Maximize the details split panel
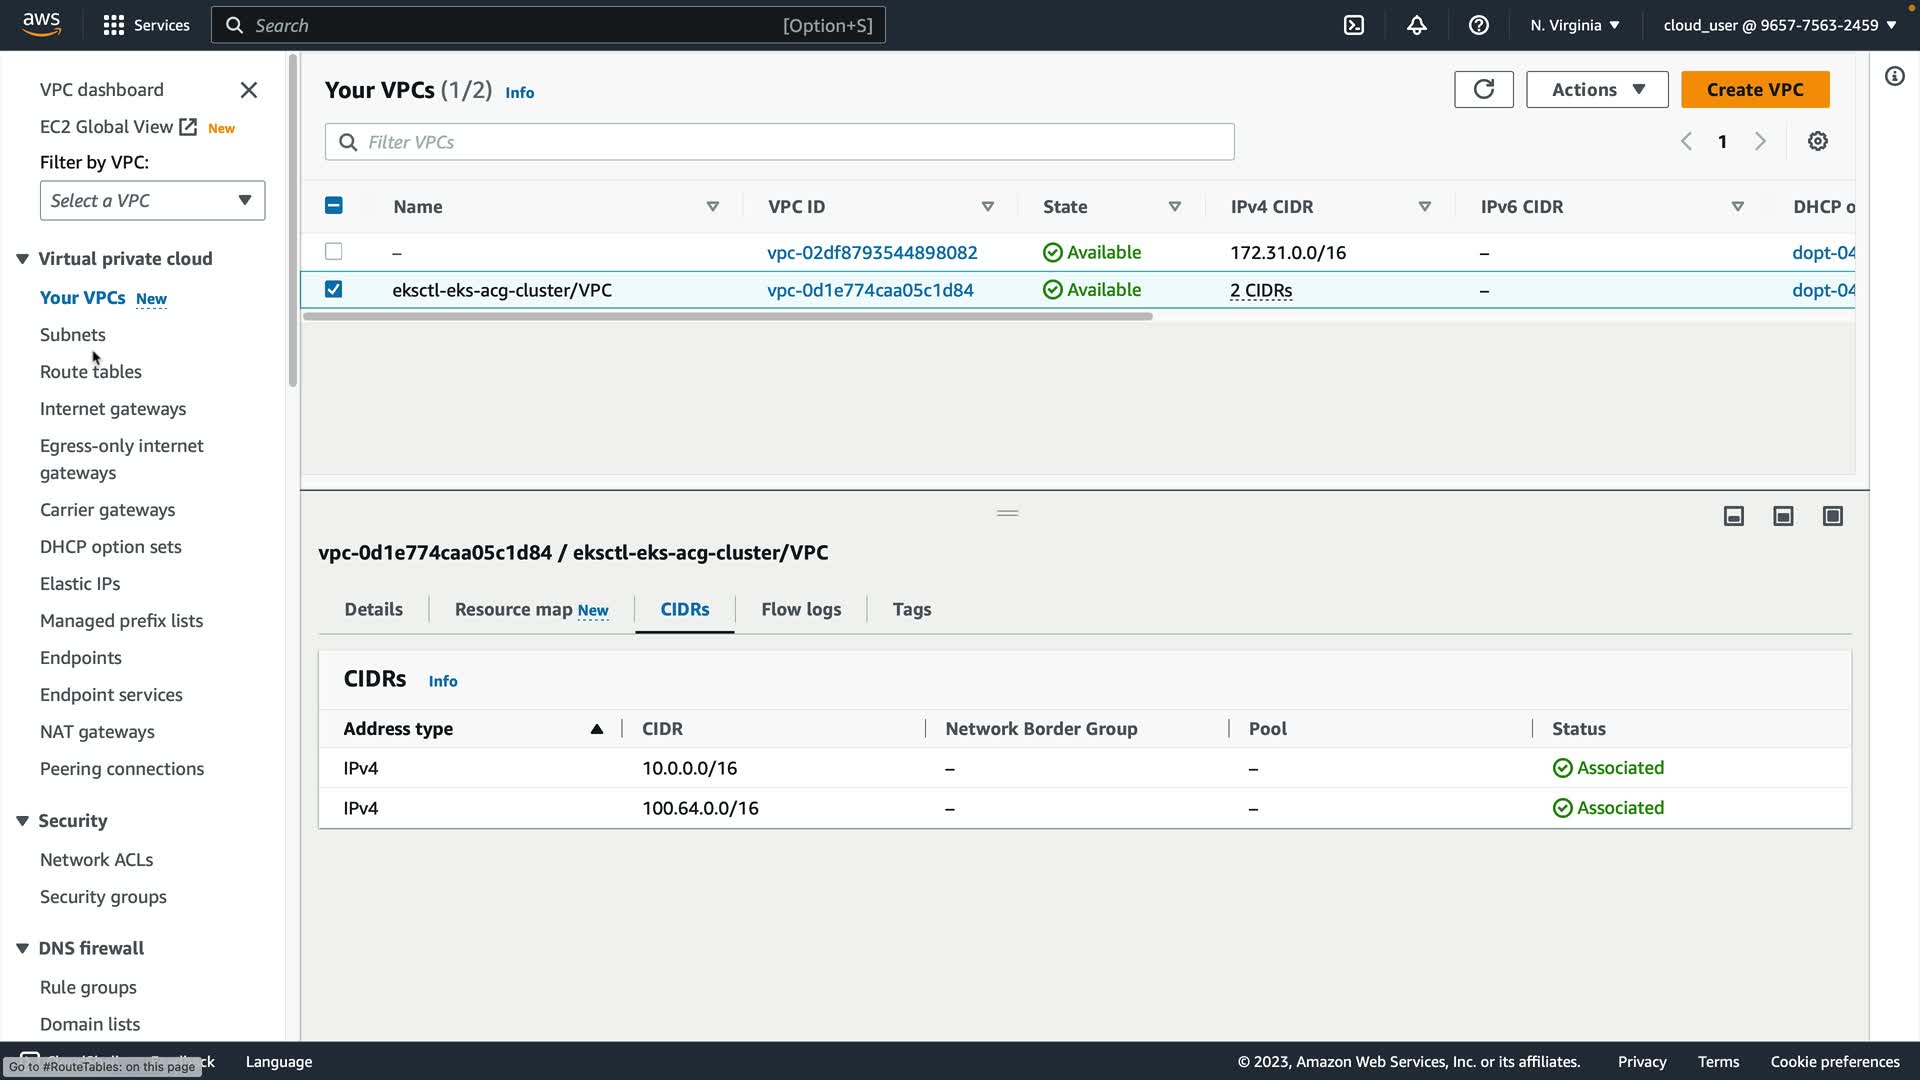The image size is (1920, 1080). pyautogui.click(x=1832, y=516)
